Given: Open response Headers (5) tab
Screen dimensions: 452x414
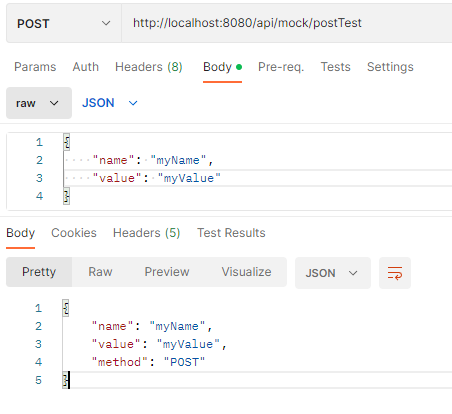Looking at the screenshot, I should pyautogui.click(x=146, y=233).
